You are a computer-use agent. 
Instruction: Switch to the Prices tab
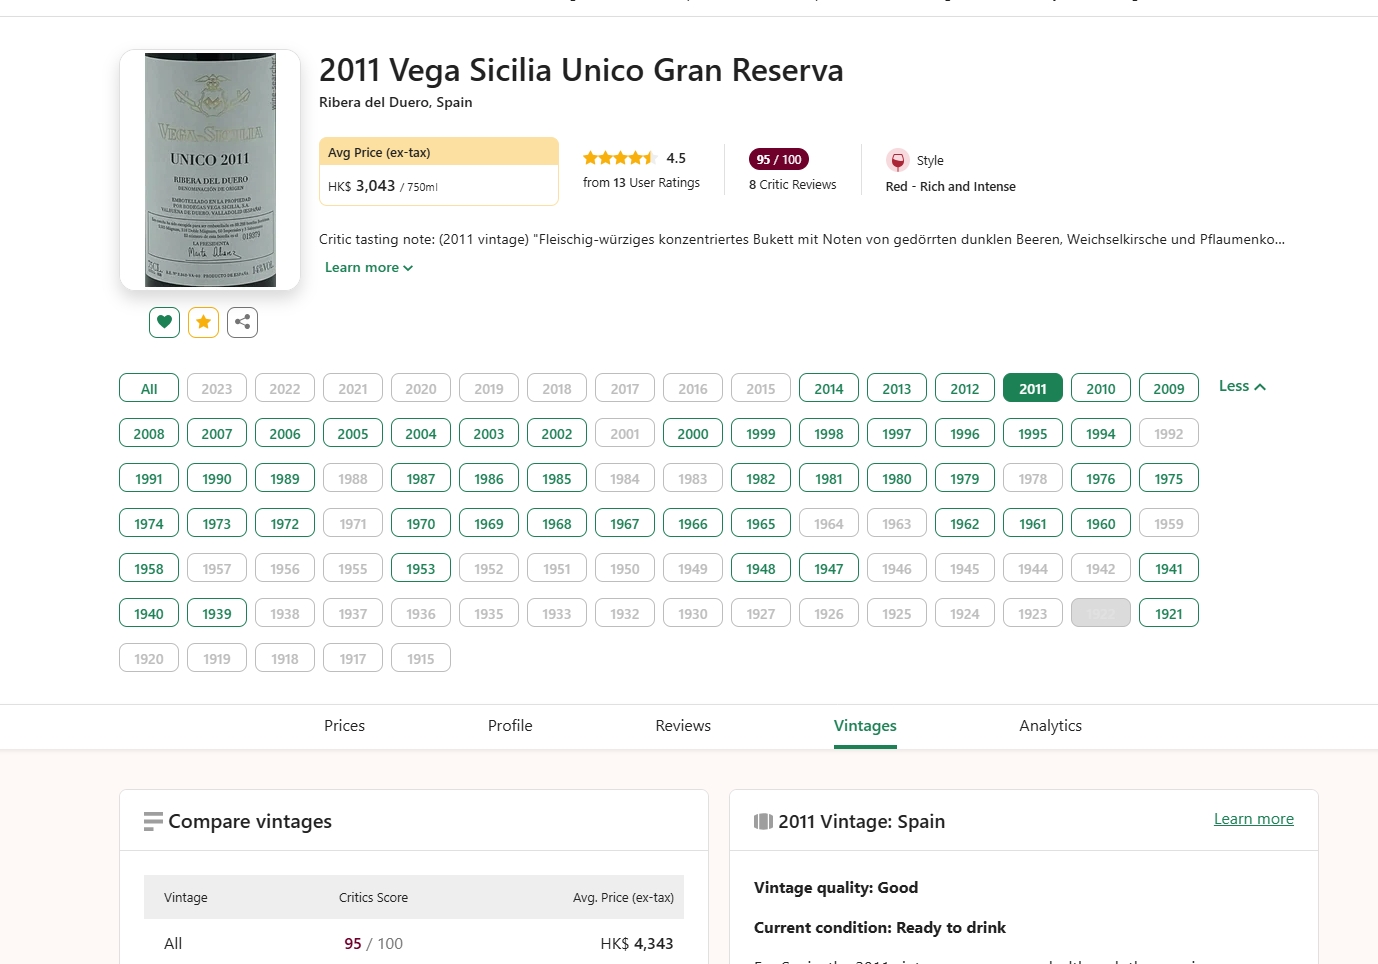344,726
